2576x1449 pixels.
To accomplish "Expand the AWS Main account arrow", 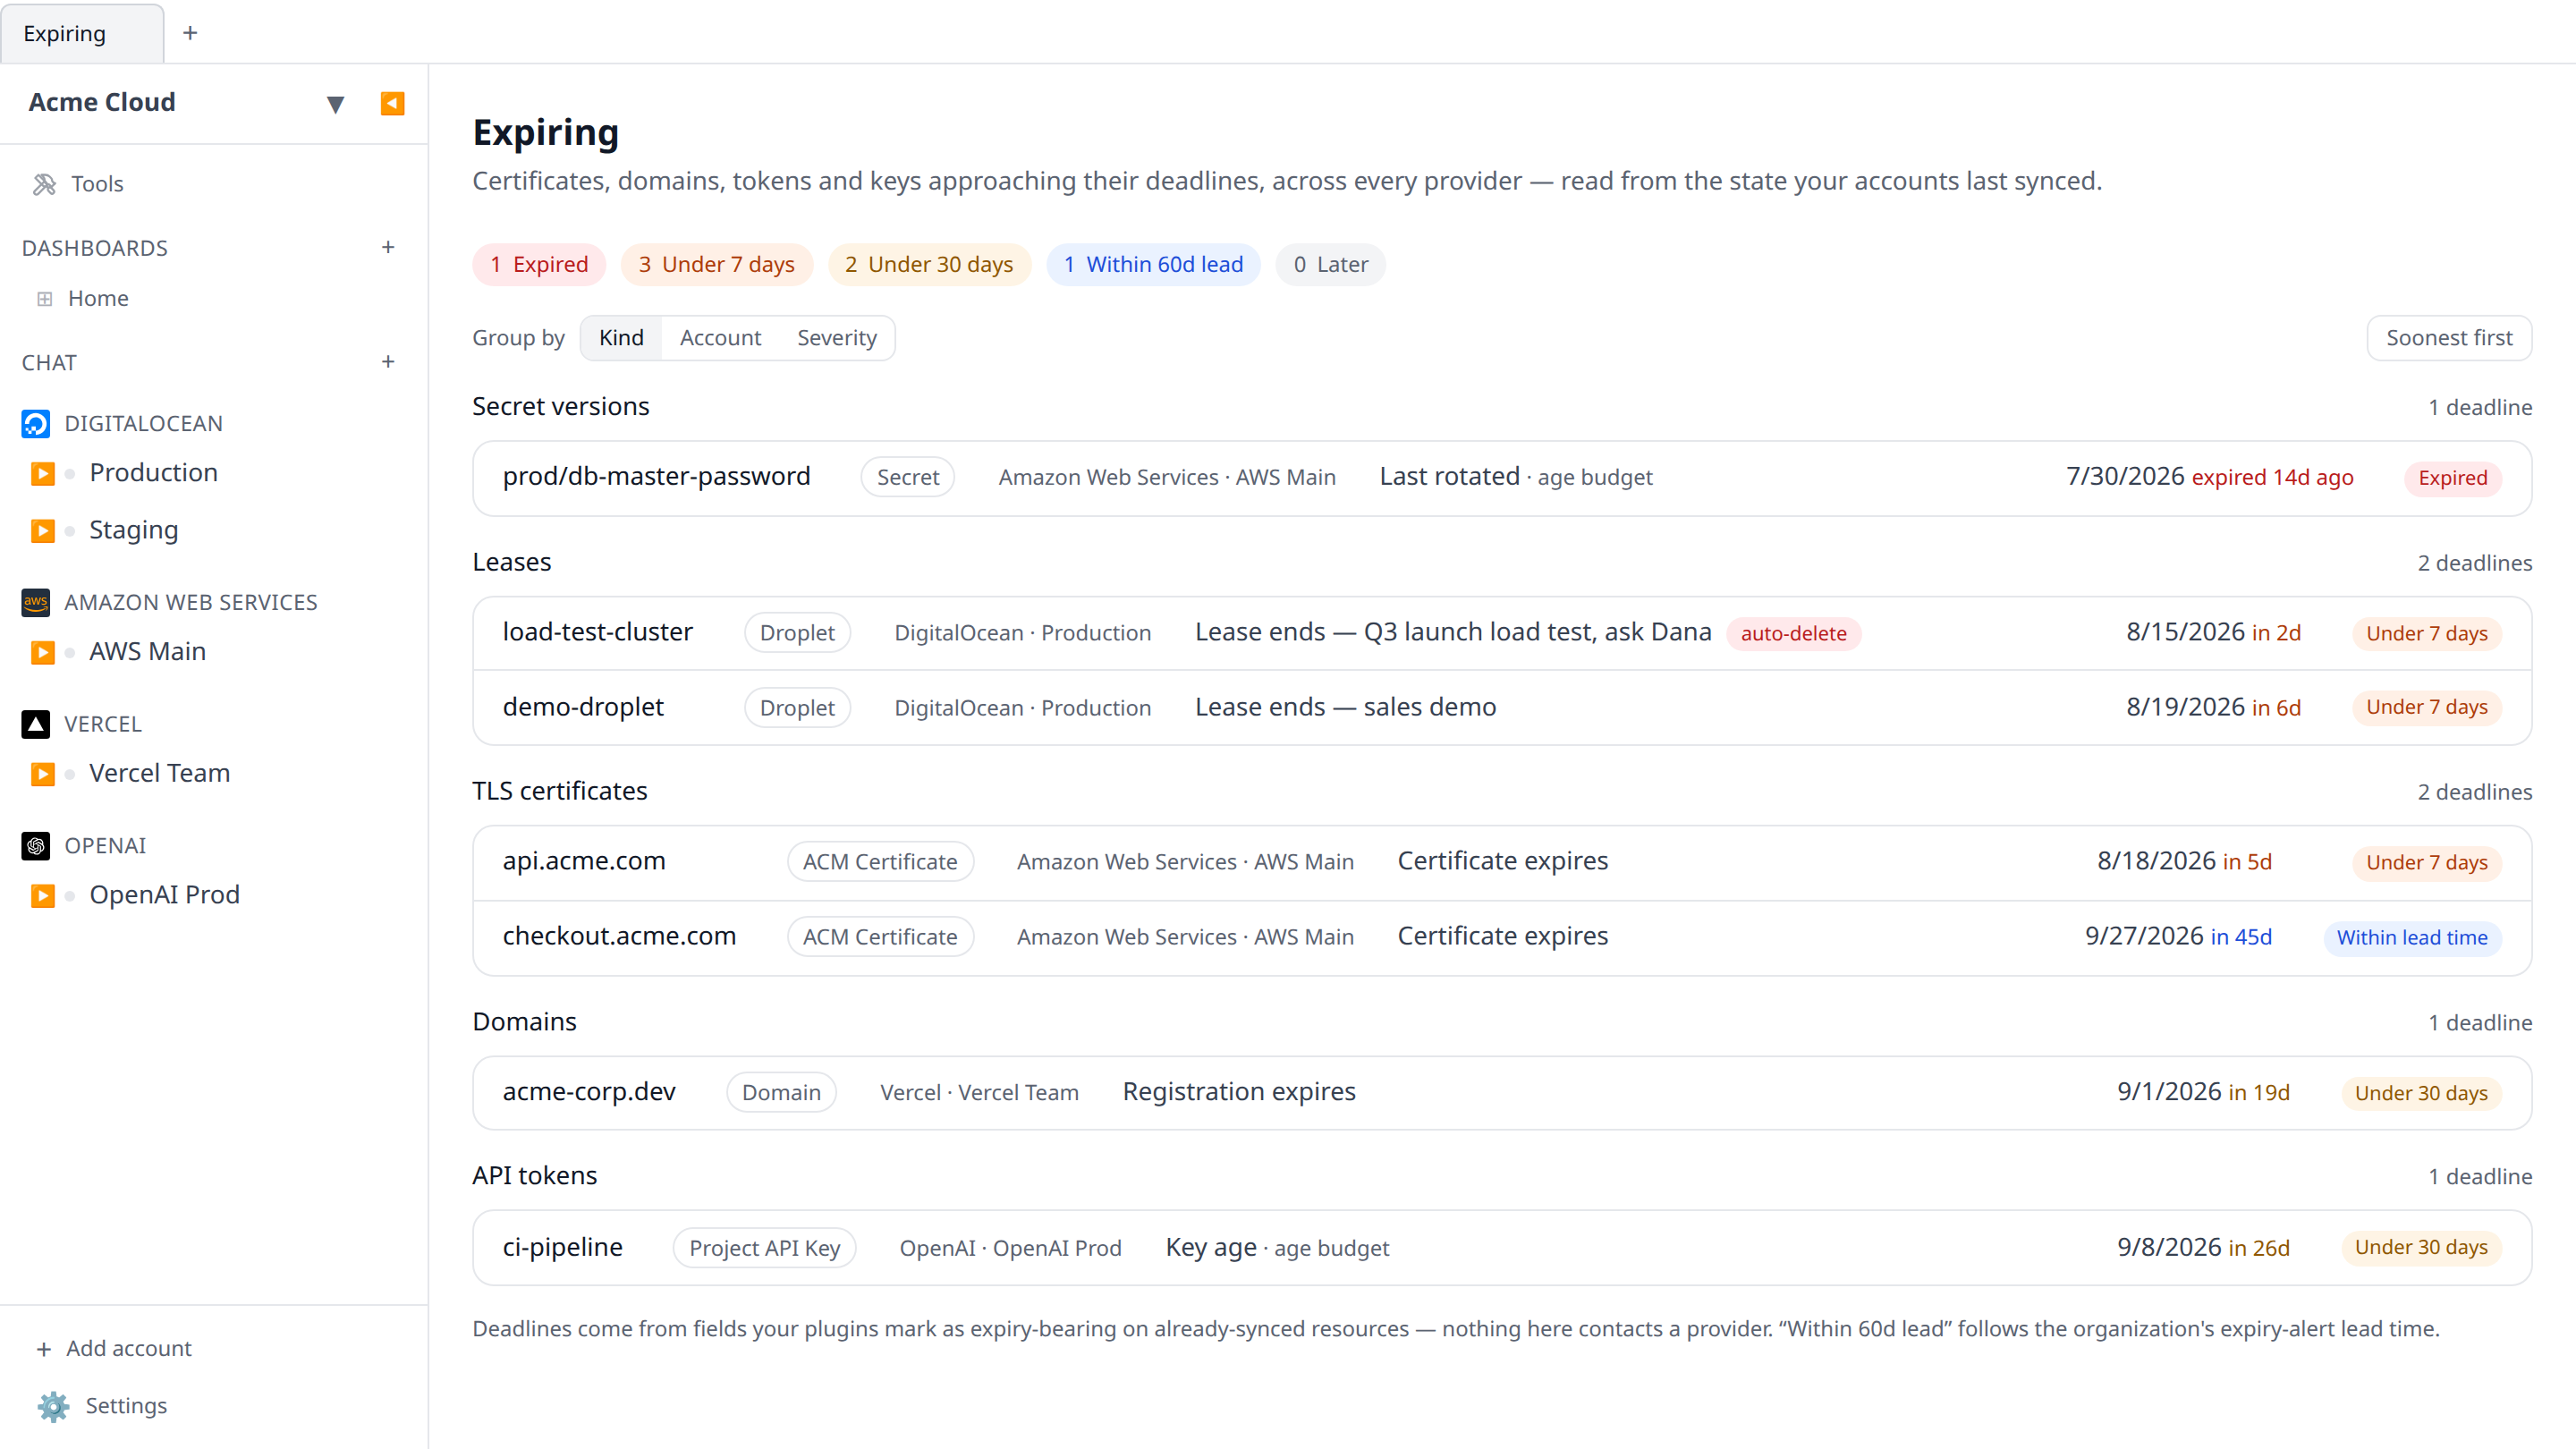I will 42,652.
